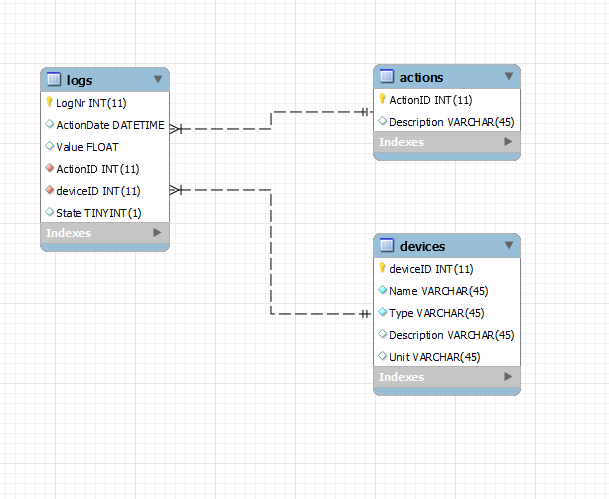Click the actions Description column diamond icon
Viewport: 609px width, 499px height.
[383, 121]
